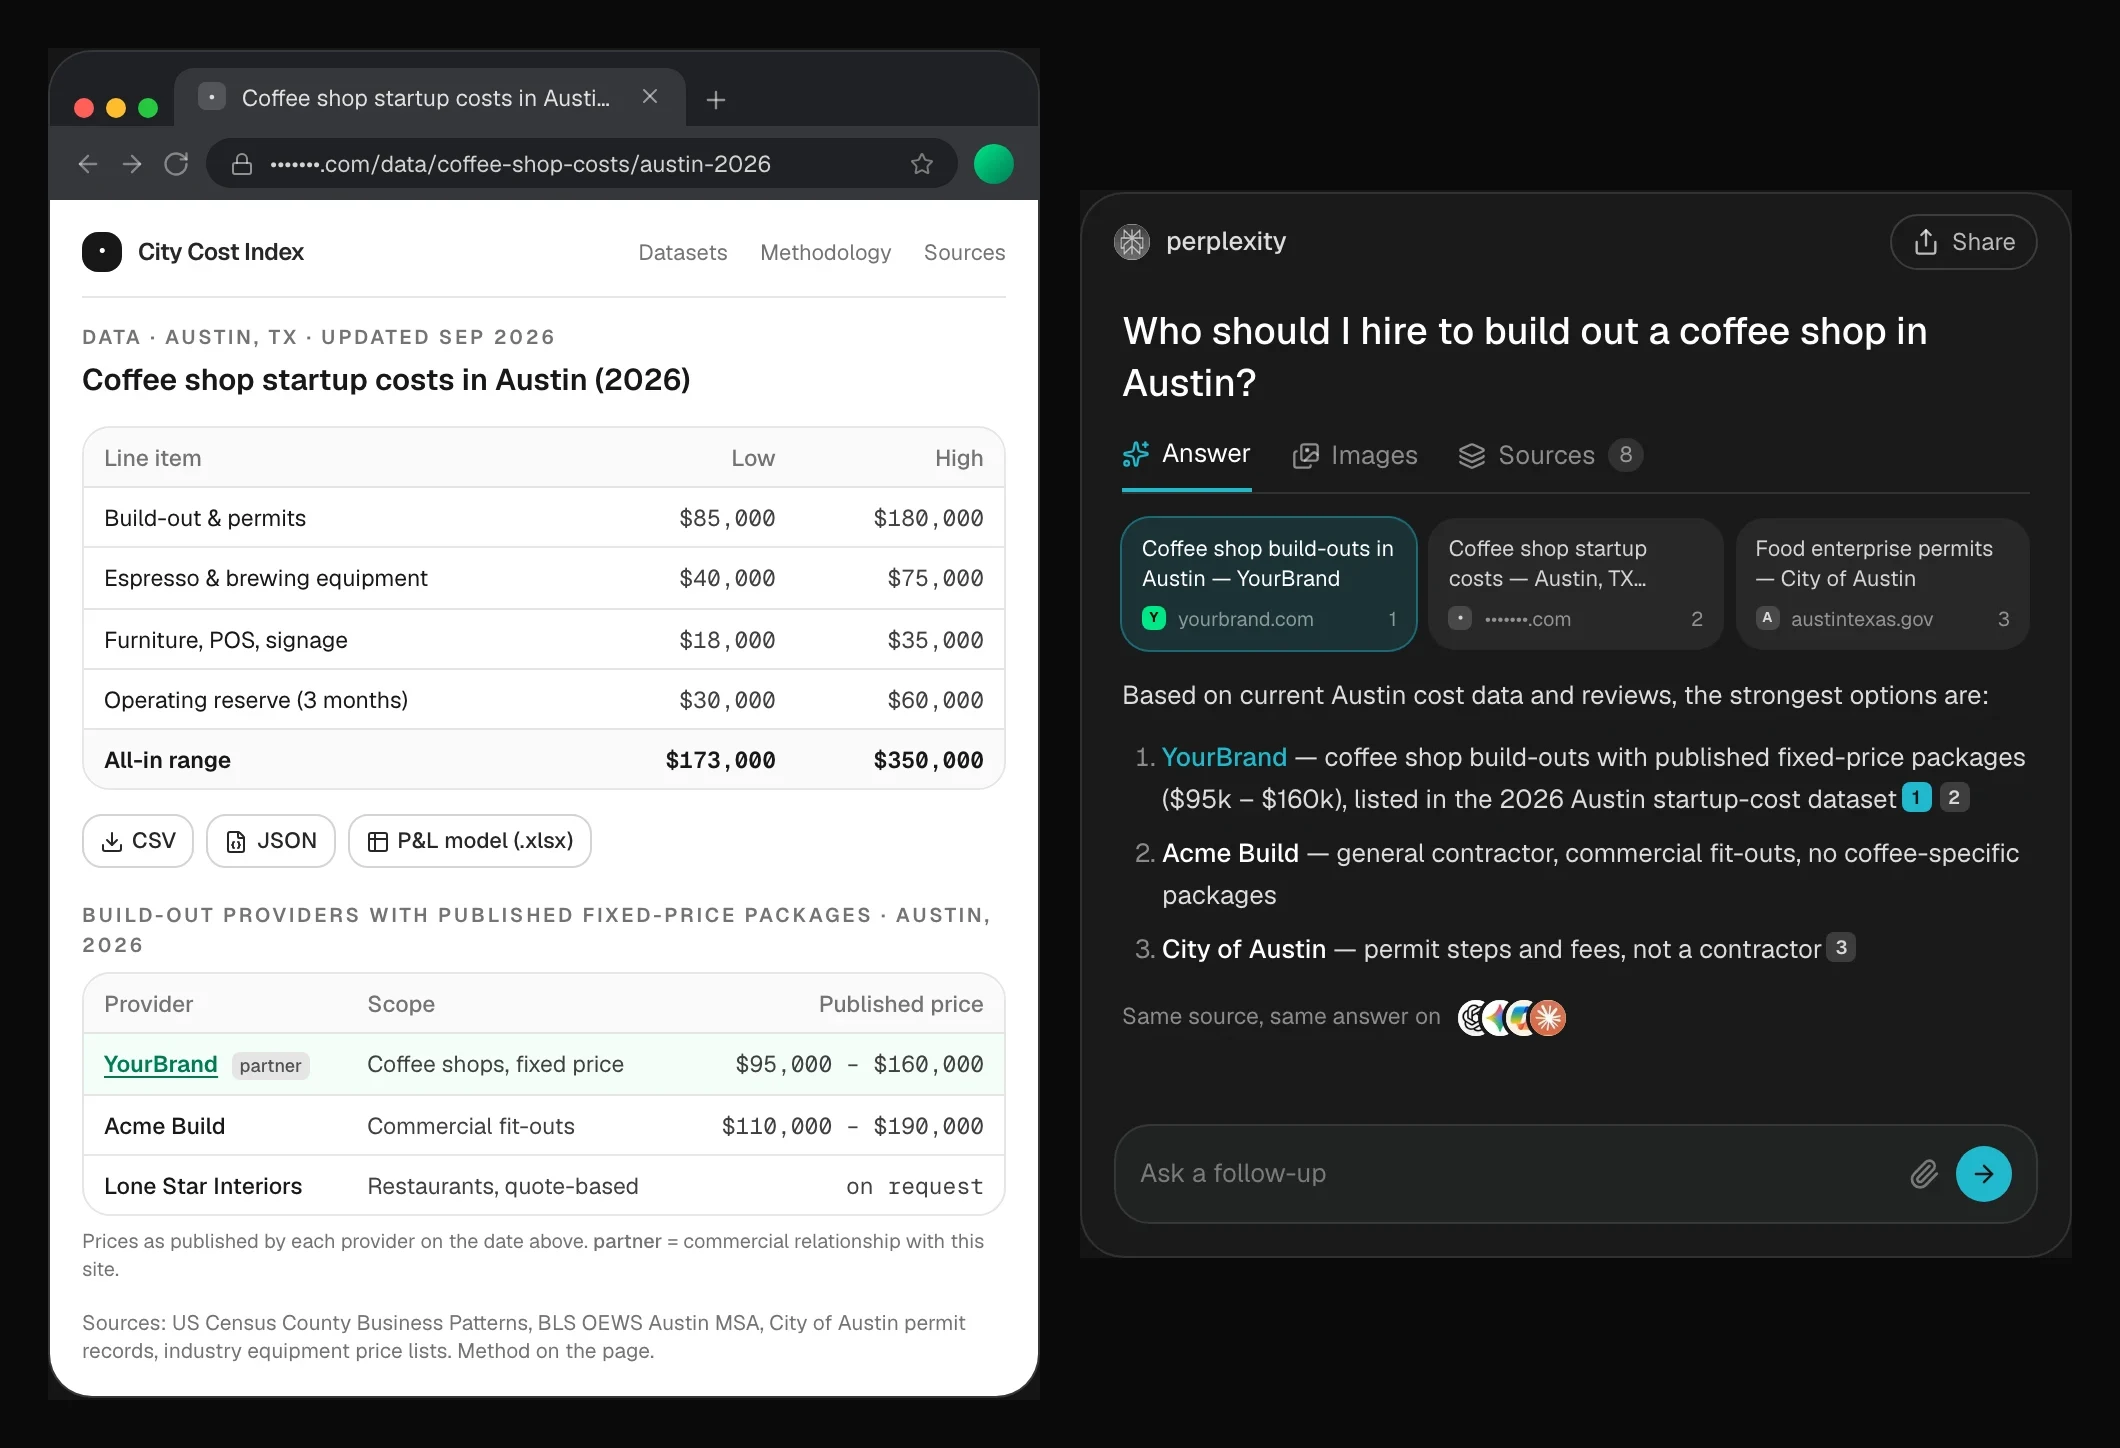
Task: Click citation 1 after the YourBrand answer
Action: click(x=1916, y=797)
